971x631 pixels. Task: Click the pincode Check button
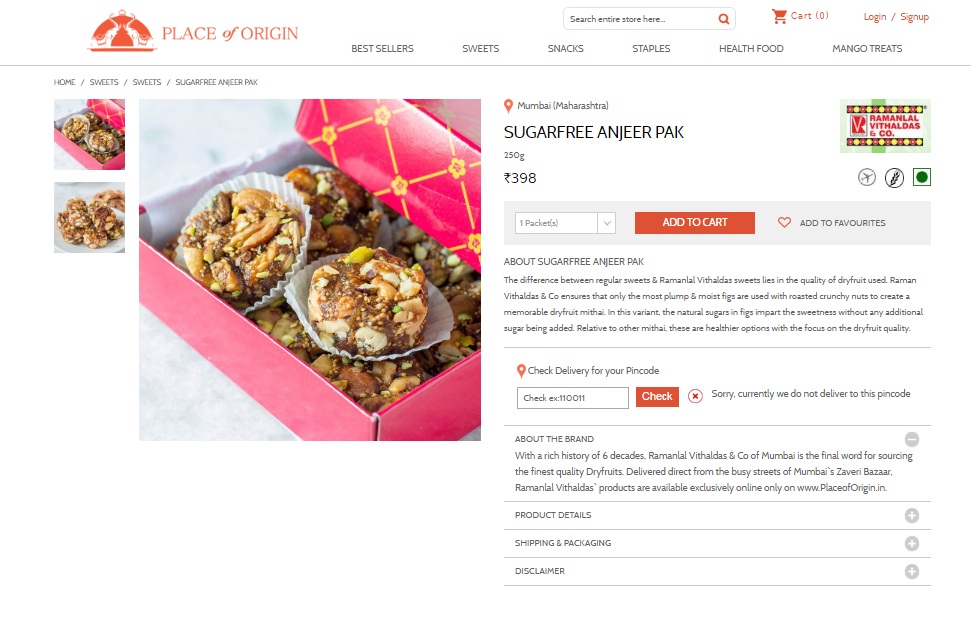(x=657, y=396)
